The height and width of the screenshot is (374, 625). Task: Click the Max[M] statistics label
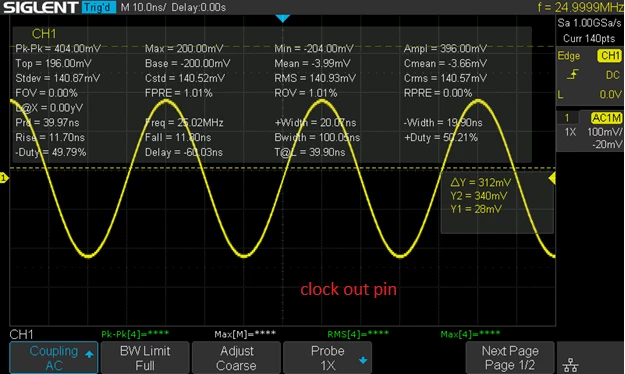click(x=245, y=334)
